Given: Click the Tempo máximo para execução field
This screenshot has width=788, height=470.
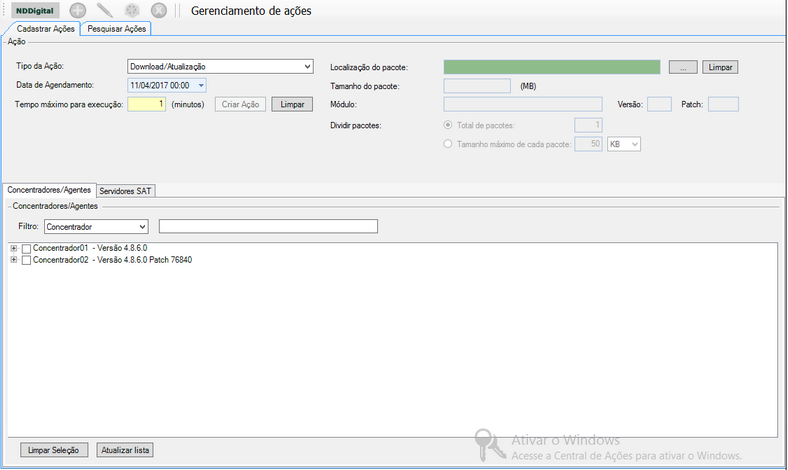Looking at the screenshot, I should click(x=146, y=104).
